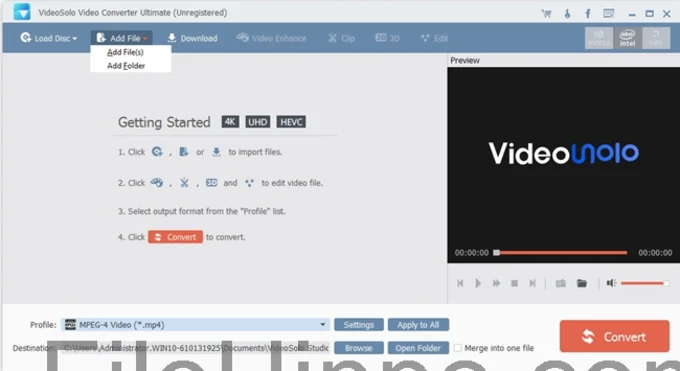Toggle Intel hardware acceleration
This screenshot has height=371, width=680.
(627, 38)
